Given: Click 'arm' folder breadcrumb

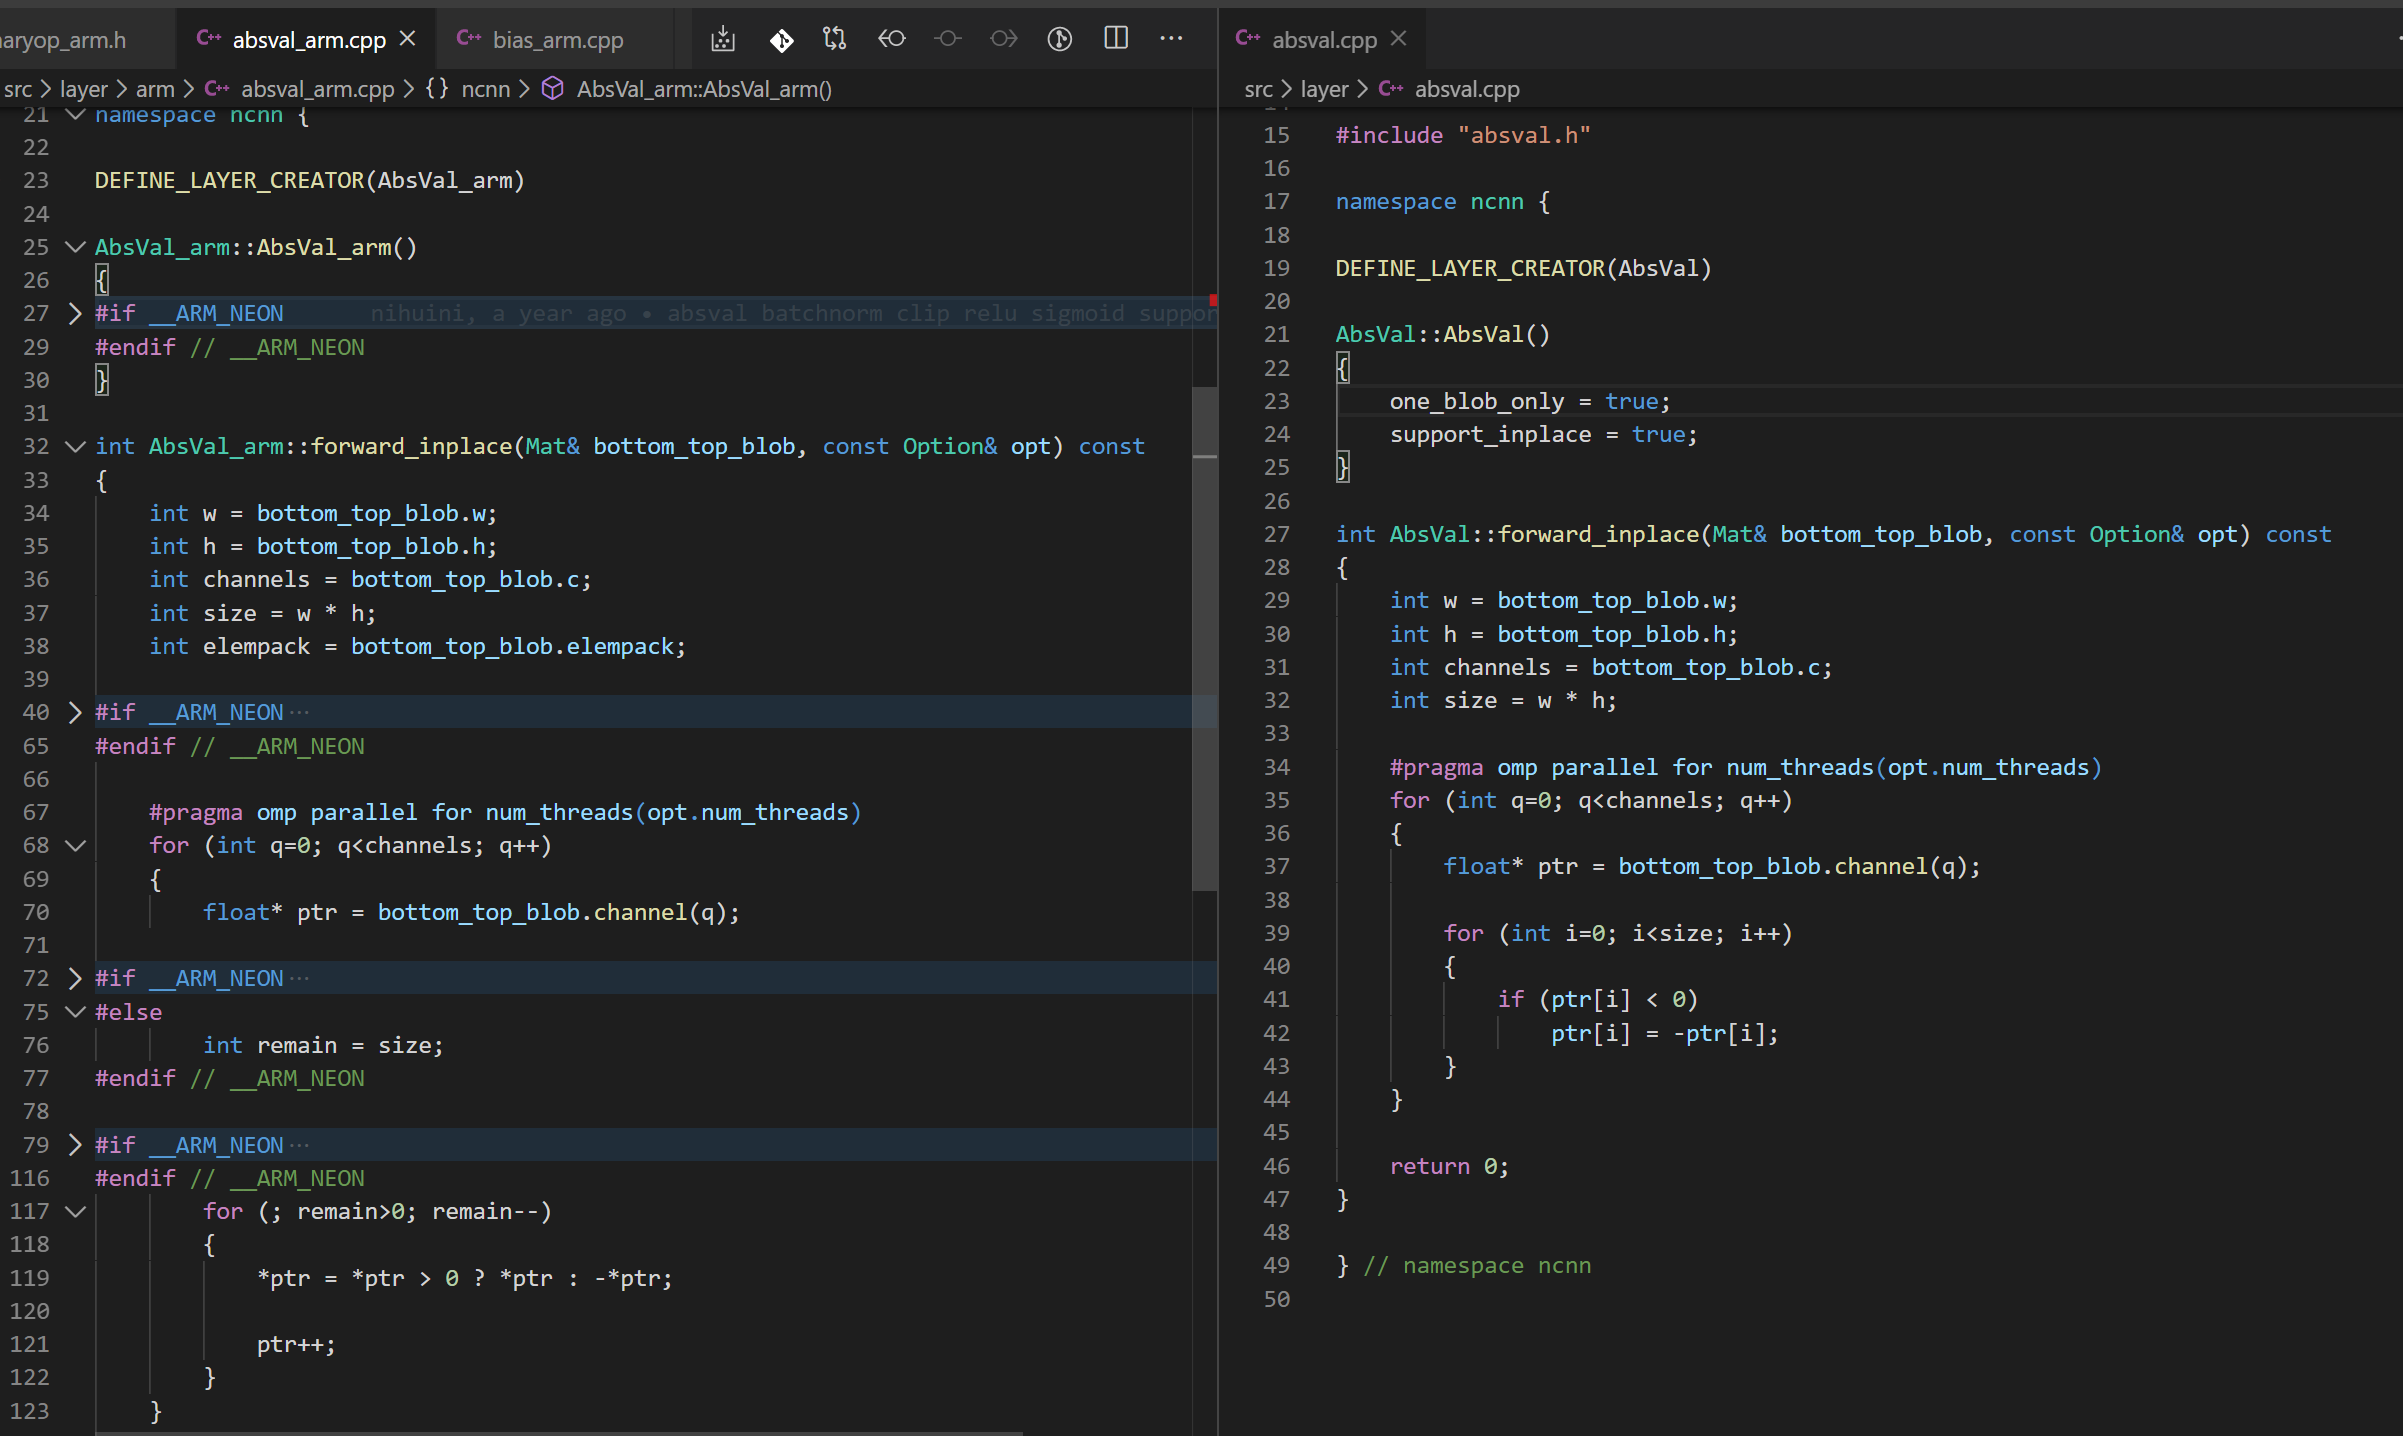Looking at the screenshot, I should coord(155,89).
